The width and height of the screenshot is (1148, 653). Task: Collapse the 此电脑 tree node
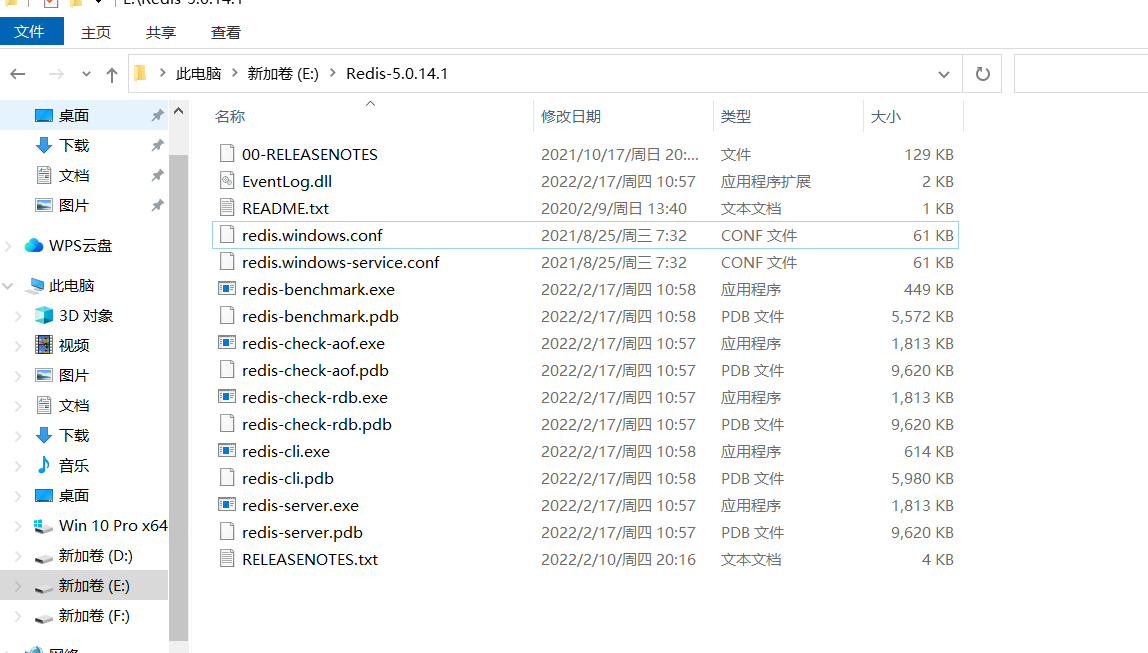tap(9, 286)
